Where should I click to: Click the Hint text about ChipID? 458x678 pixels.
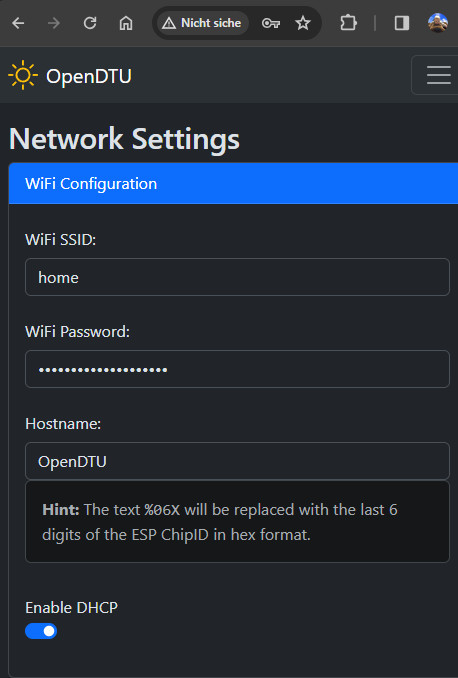tap(220, 522)
